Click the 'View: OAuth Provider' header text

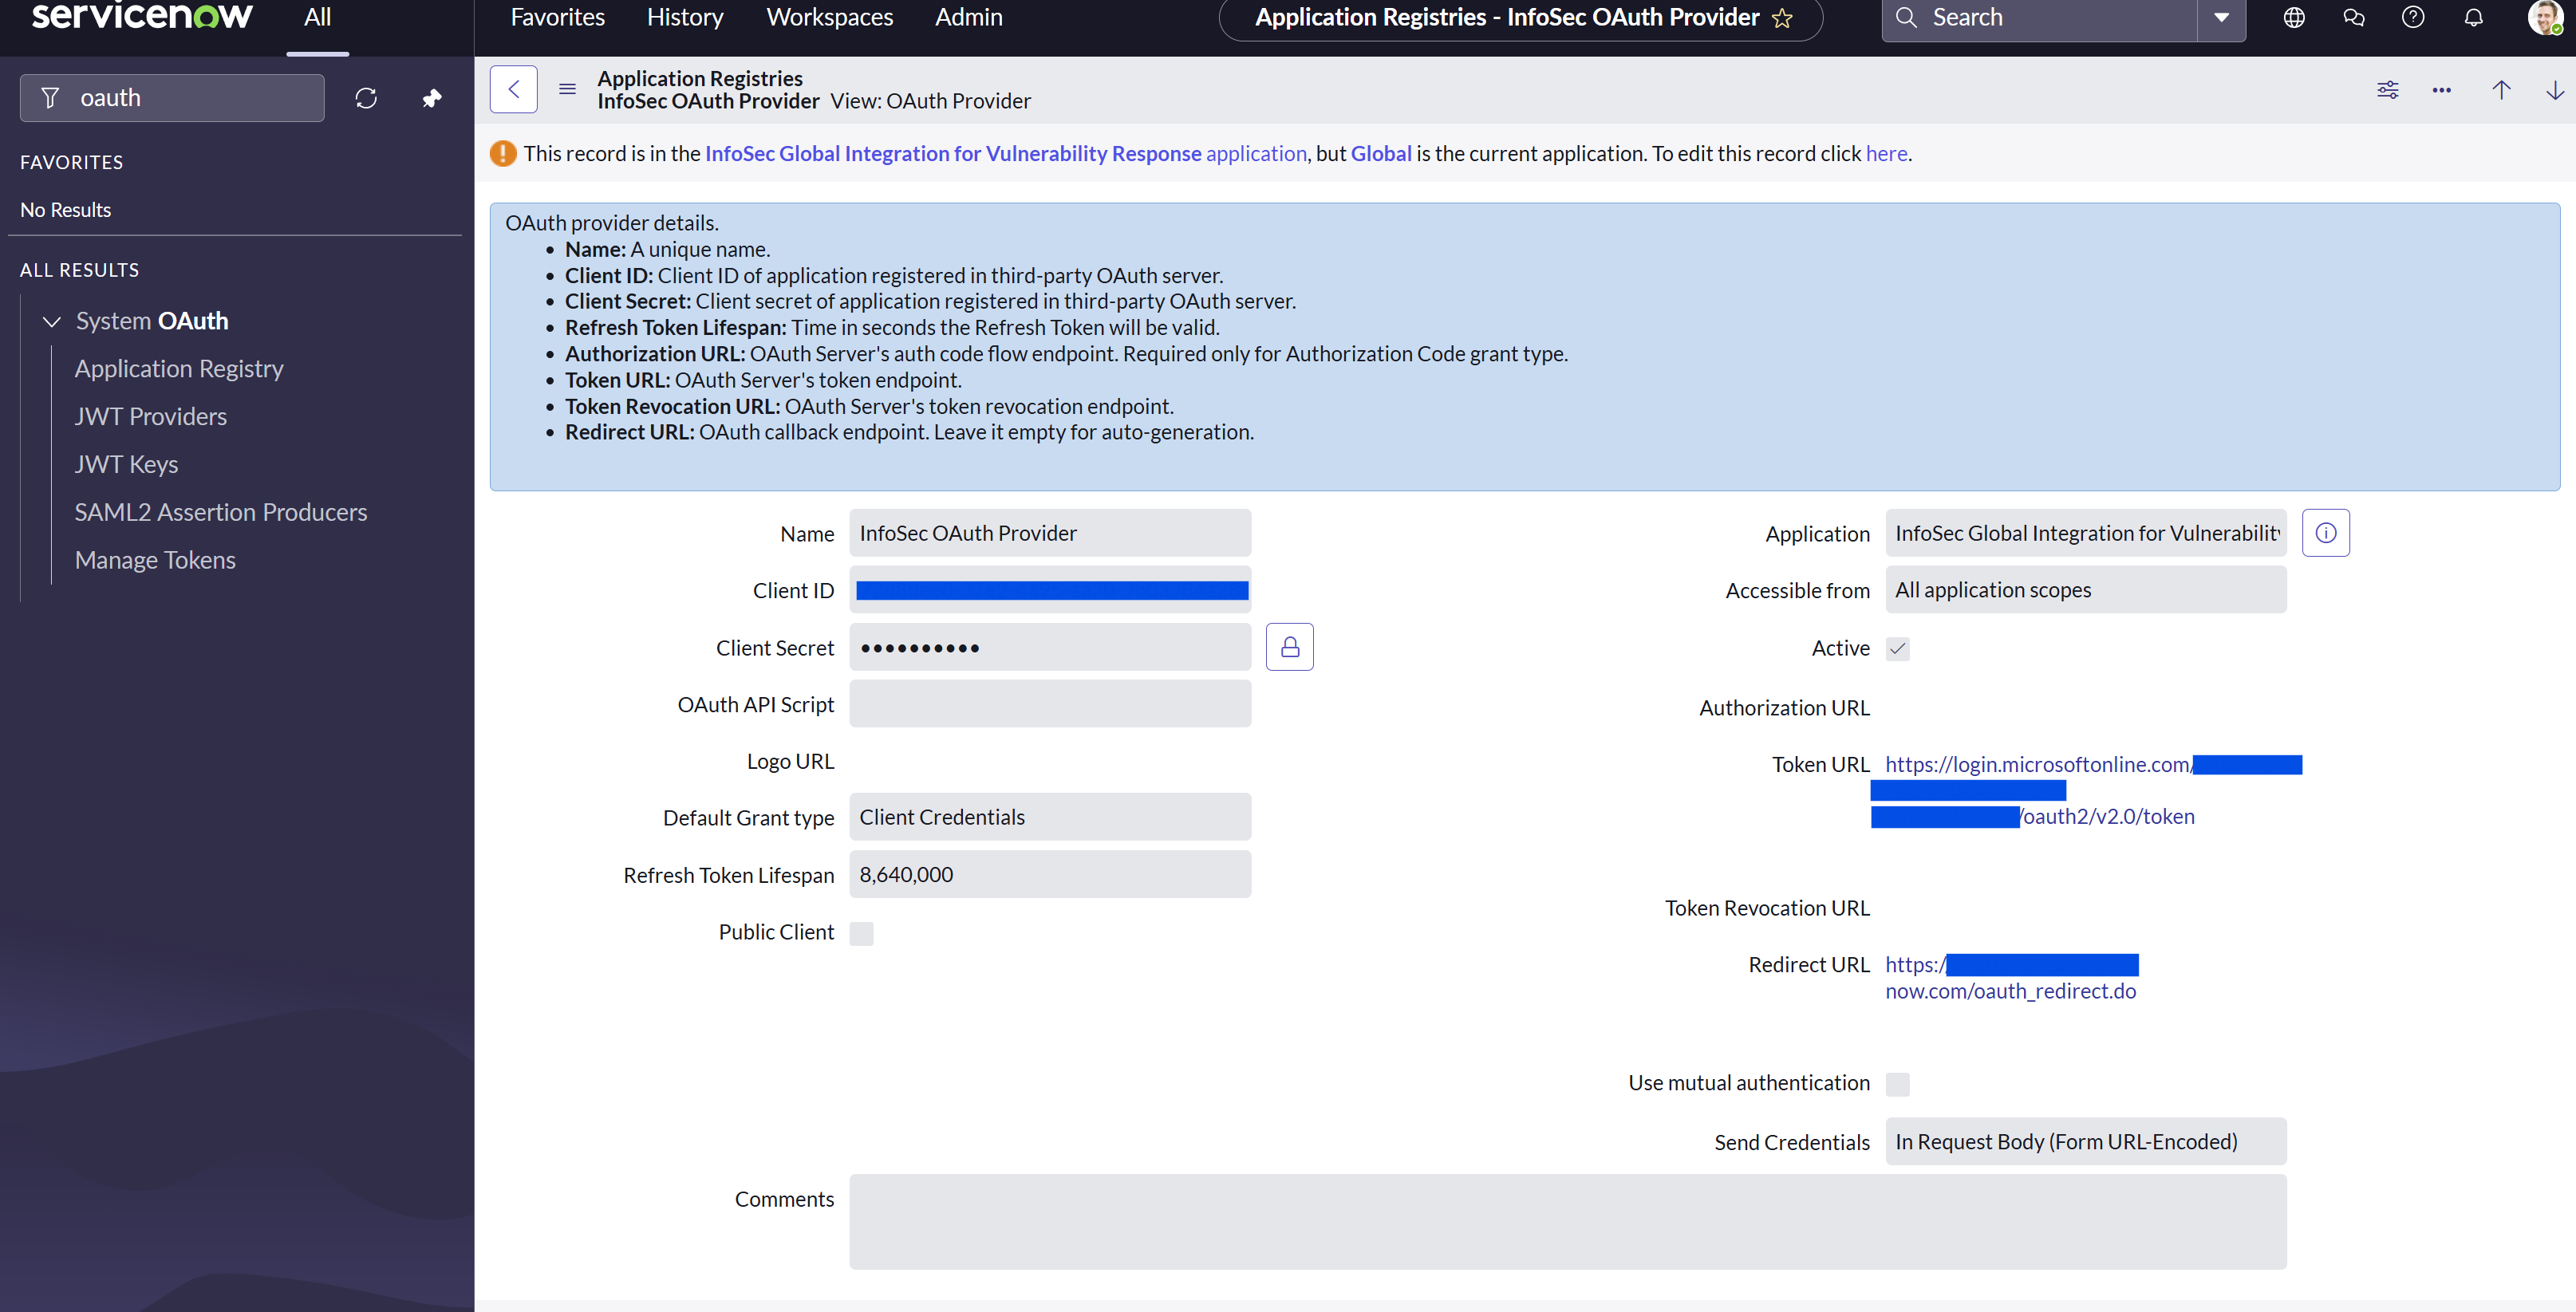[931, 101]
